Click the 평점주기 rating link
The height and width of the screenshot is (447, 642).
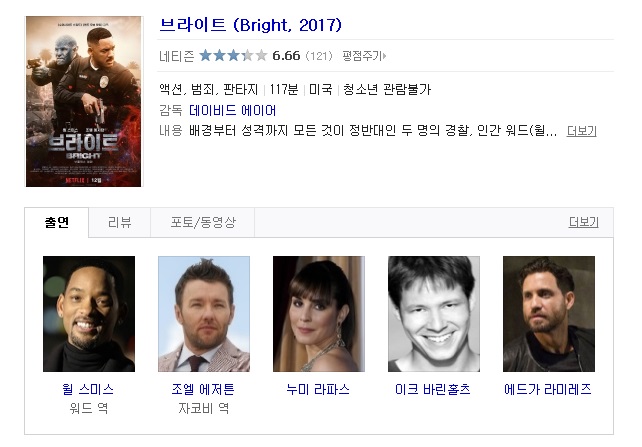click(x=362, y=56)
